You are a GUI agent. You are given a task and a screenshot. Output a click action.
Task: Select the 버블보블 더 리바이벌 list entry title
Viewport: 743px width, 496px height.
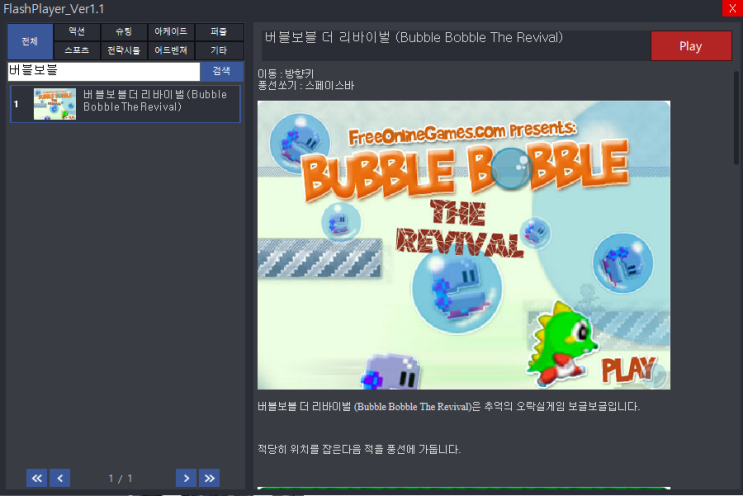point(155,100)
